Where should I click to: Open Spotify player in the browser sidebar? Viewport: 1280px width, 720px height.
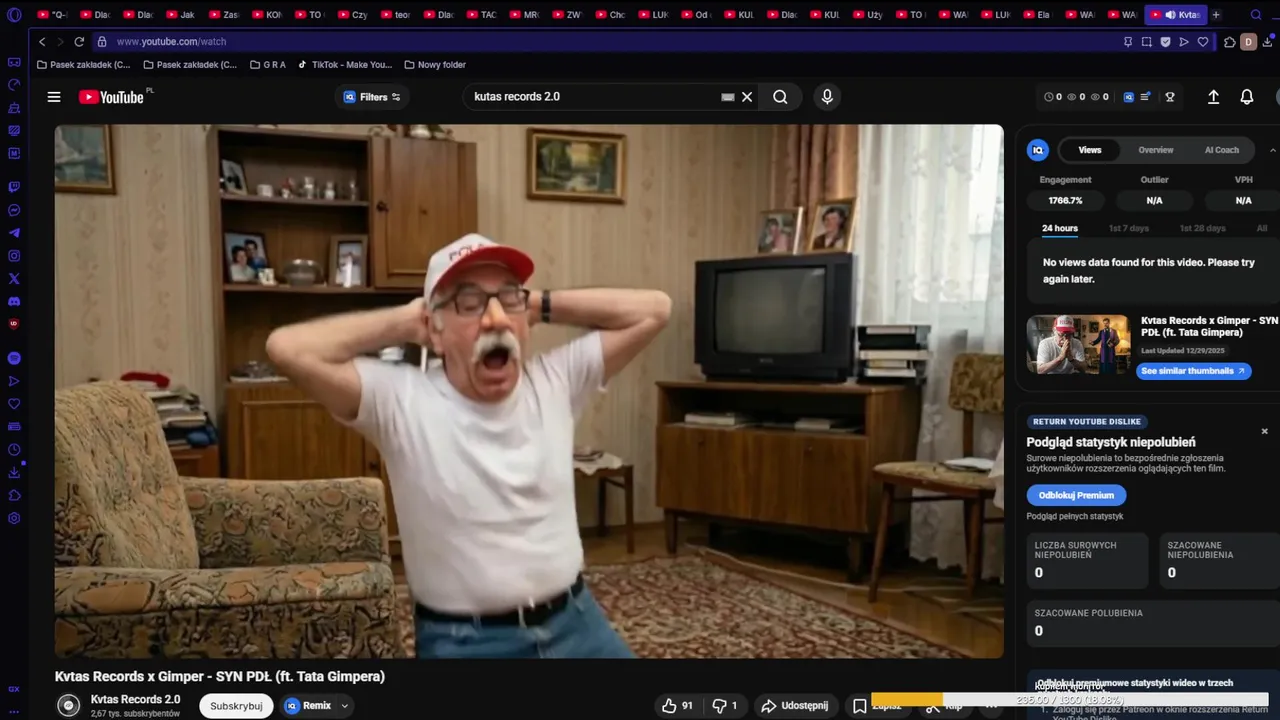tap(14, 358)
